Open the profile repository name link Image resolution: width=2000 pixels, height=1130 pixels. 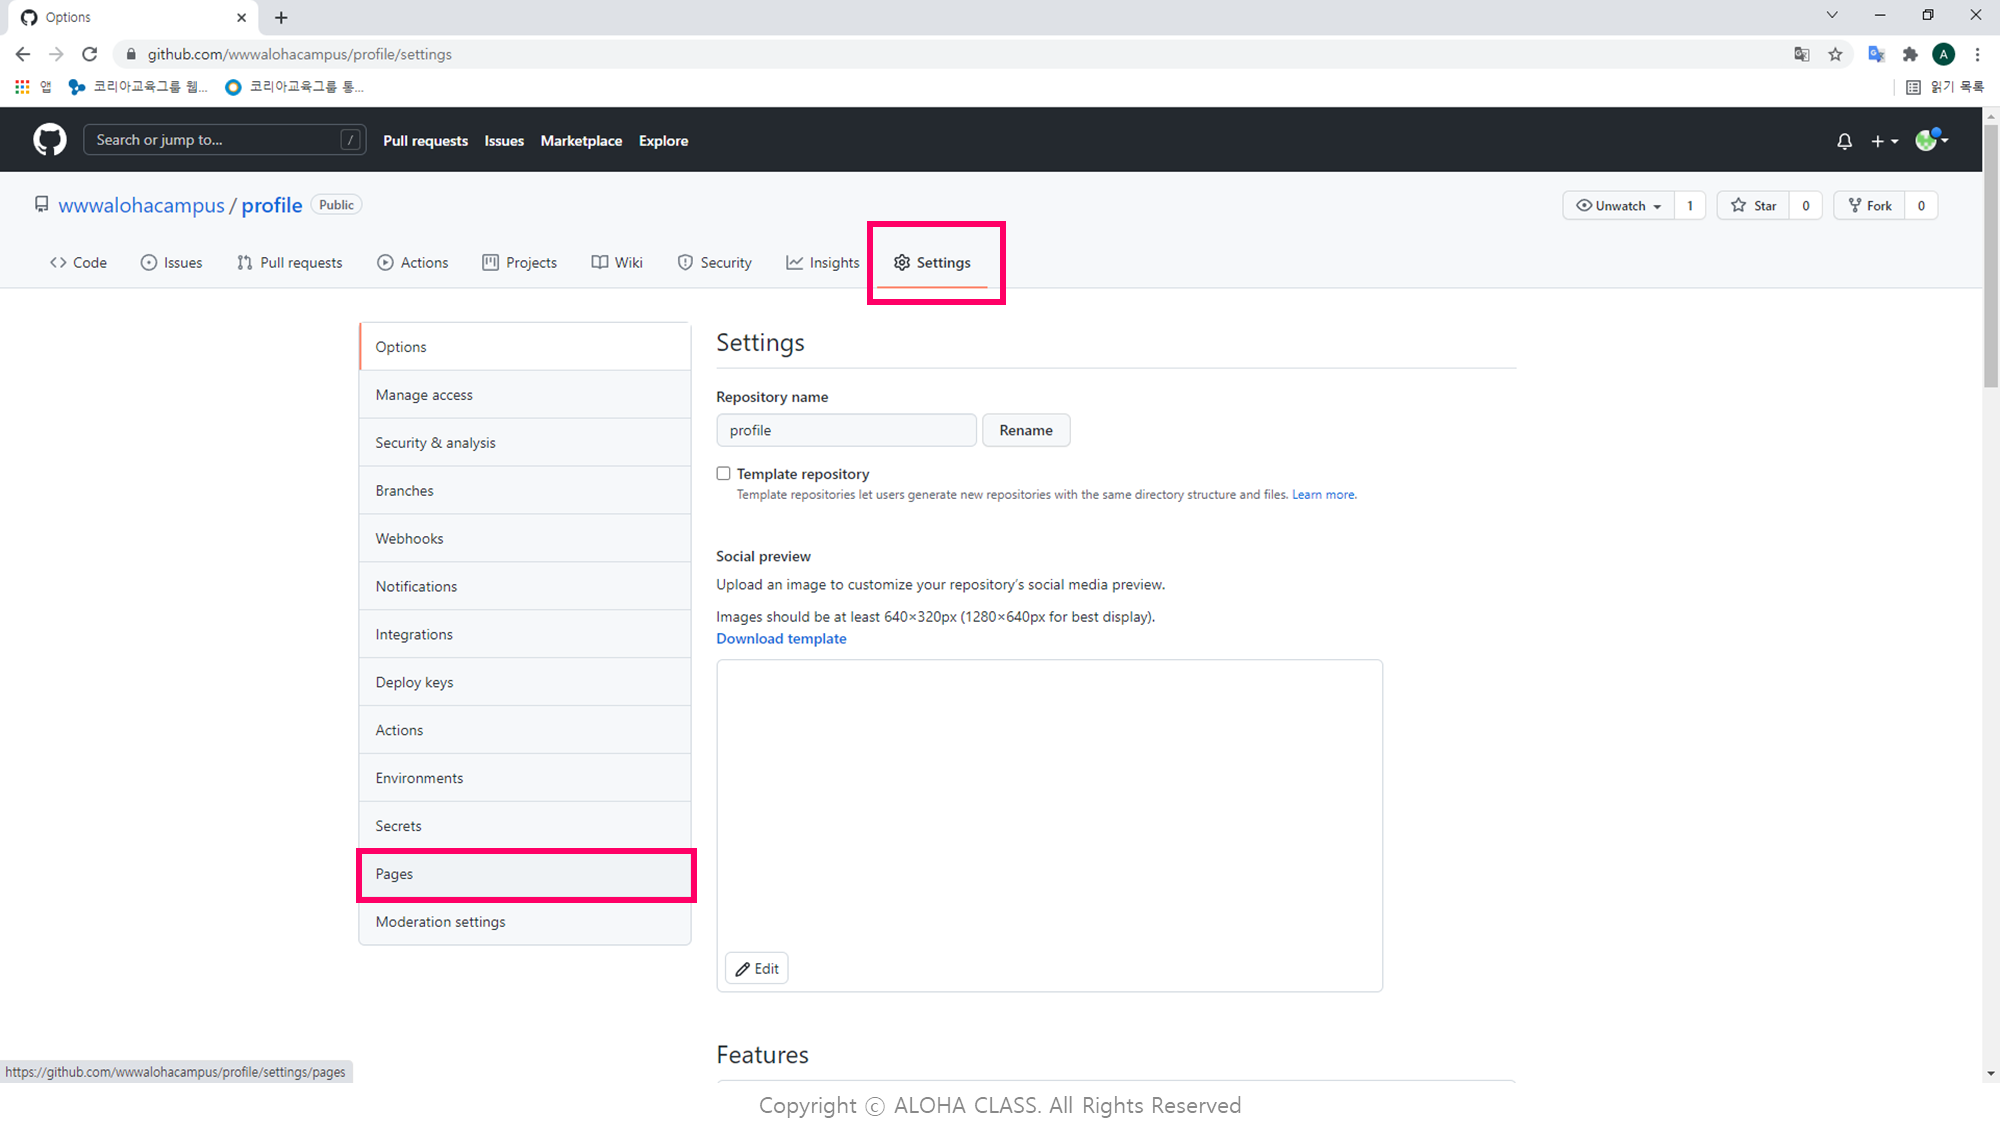coord(271,205)
